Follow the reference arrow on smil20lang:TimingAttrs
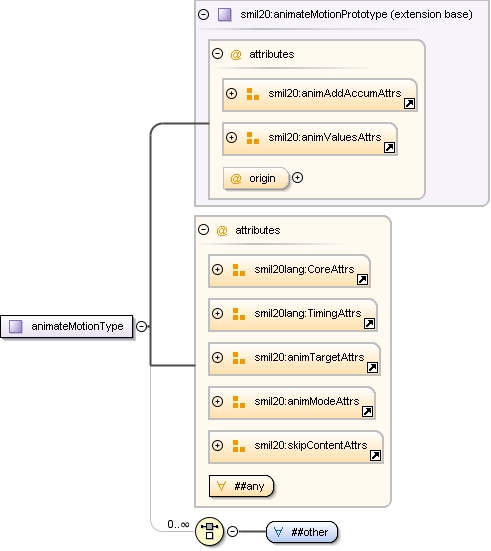The height and width of the screenshot is (551, 491). [369, 324]
